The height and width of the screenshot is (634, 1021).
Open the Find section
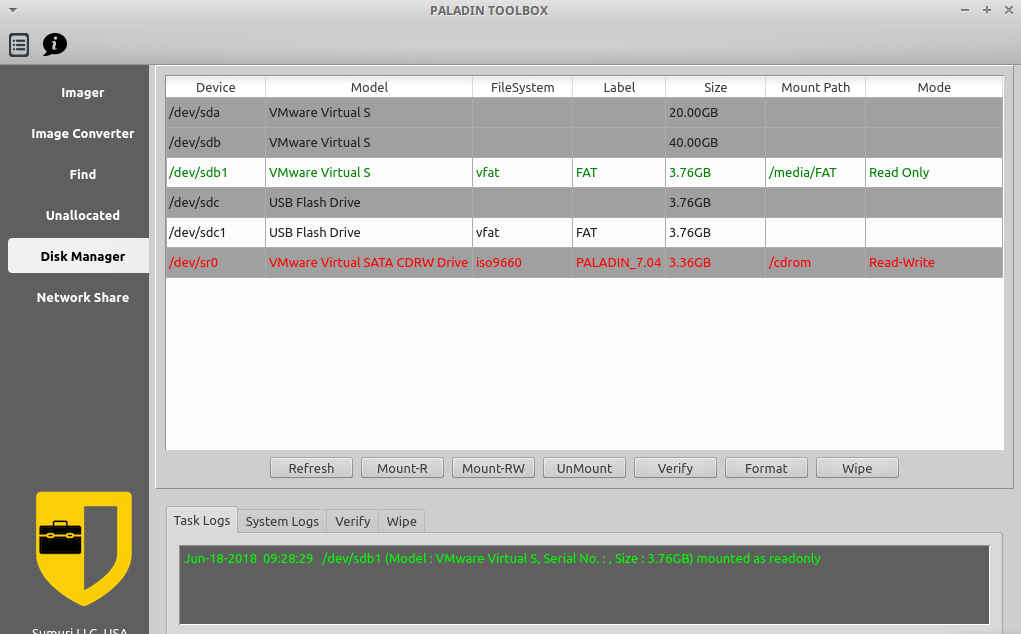click(x=83, y=174)
